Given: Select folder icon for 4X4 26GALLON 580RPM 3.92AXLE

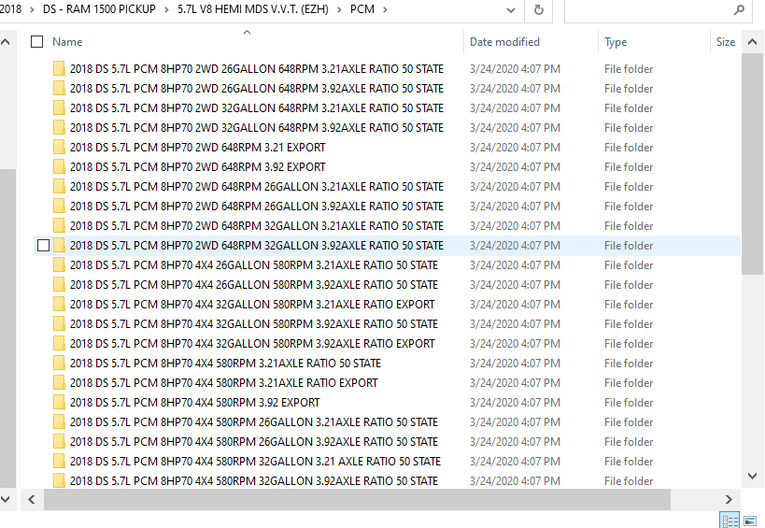Looking at the screenshot, I should pos(59,284).
